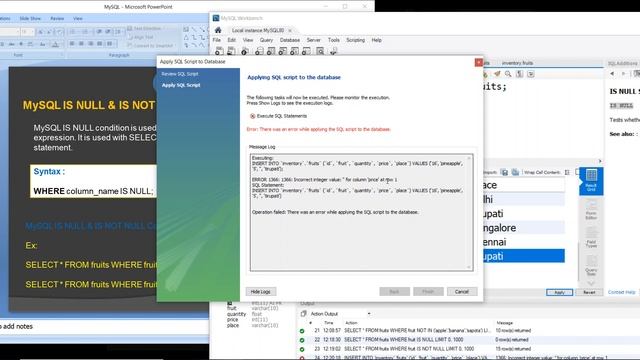Select the Result Grid side panel button

pyautogui.click(x=591, y=180)
